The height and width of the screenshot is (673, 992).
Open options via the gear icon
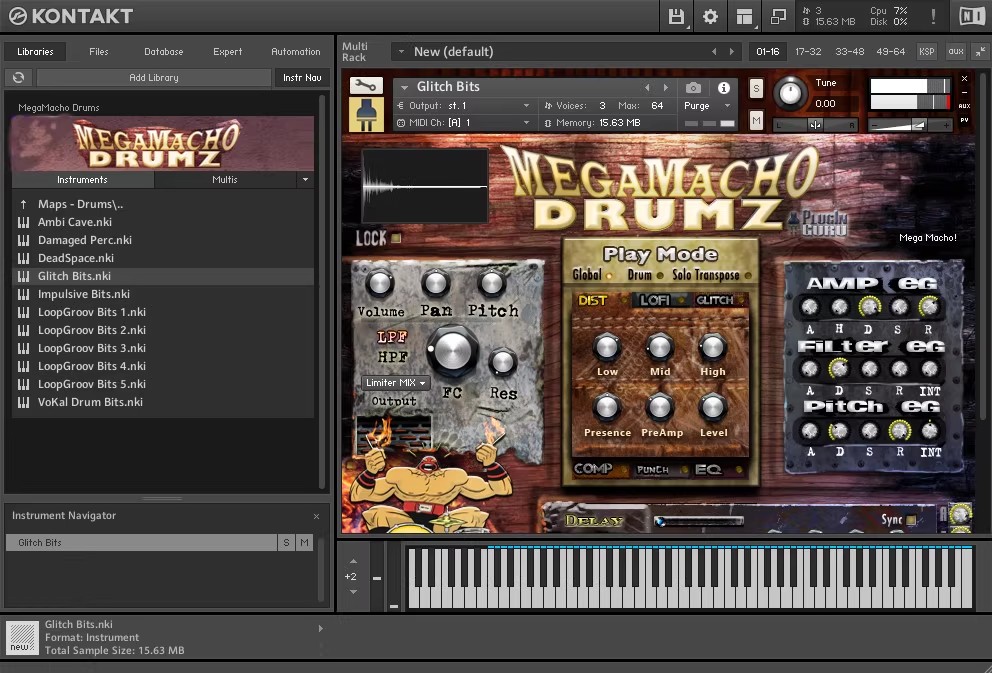pyautogui.click(x=710, y=16)
